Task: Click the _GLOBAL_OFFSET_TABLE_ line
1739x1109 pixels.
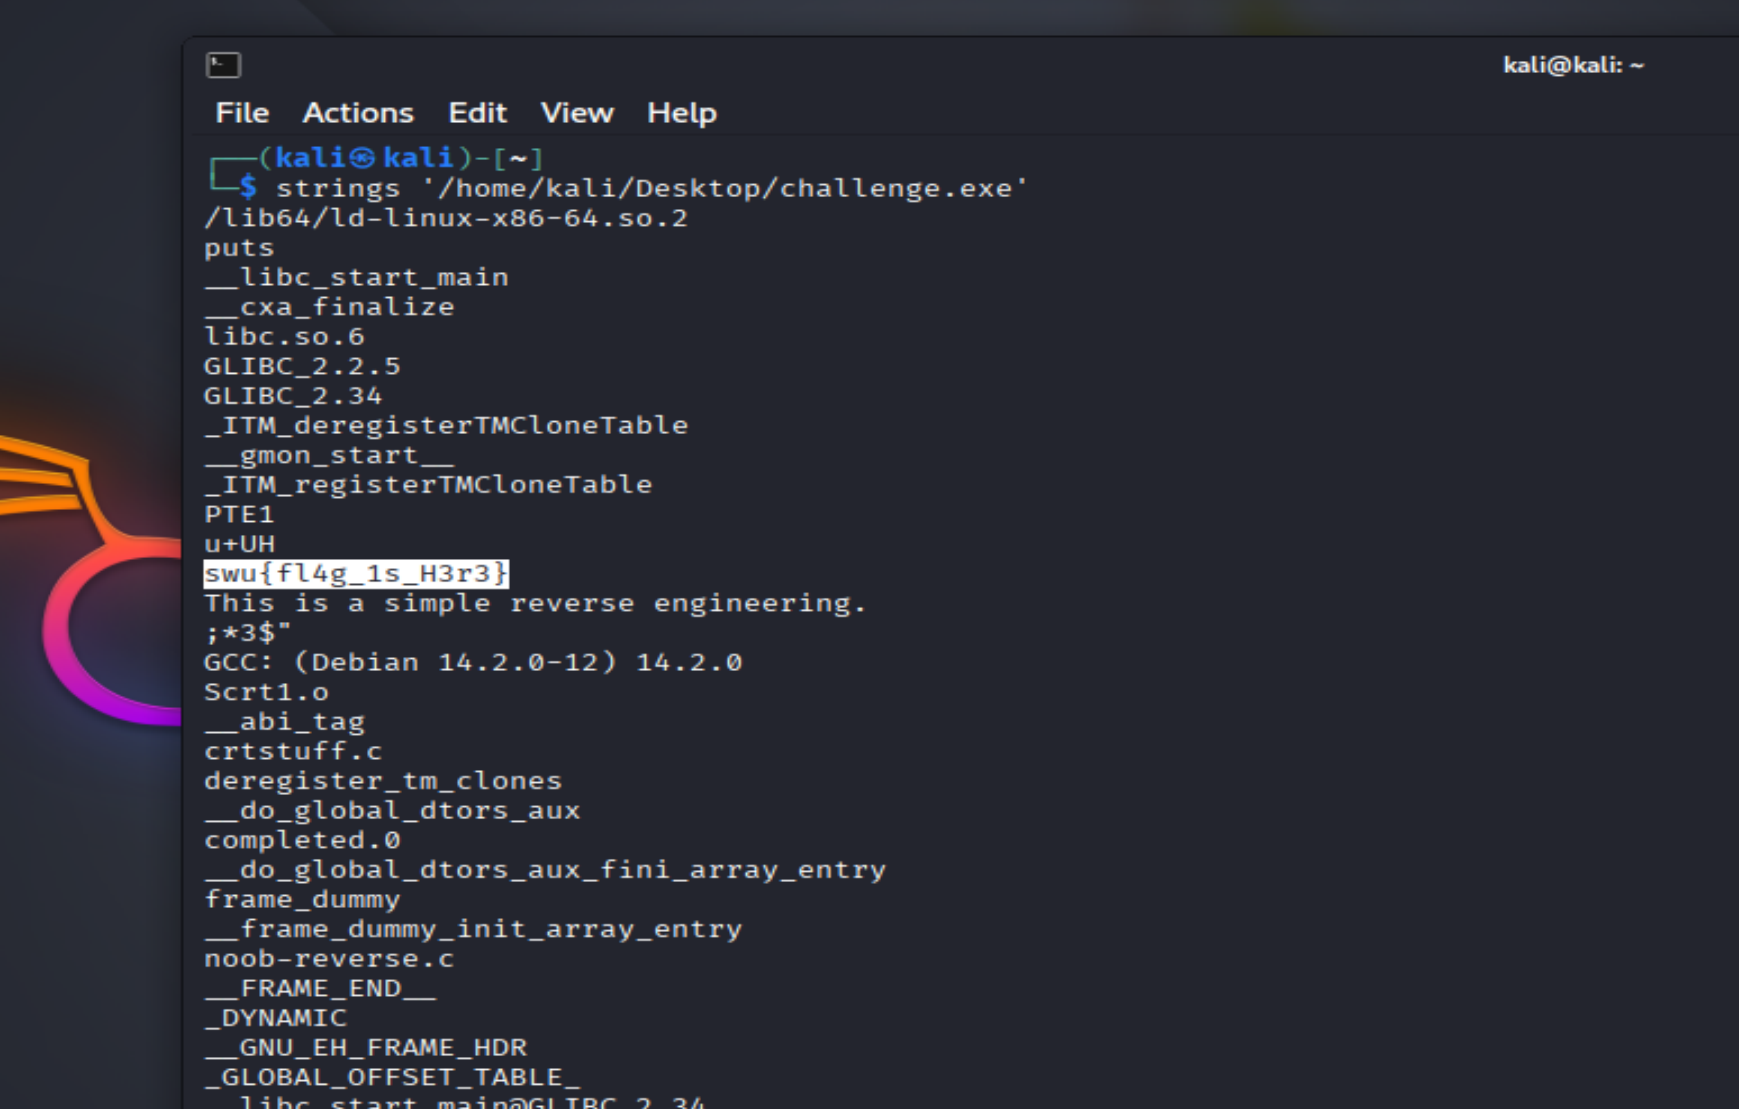Action: coord(392,1077)
